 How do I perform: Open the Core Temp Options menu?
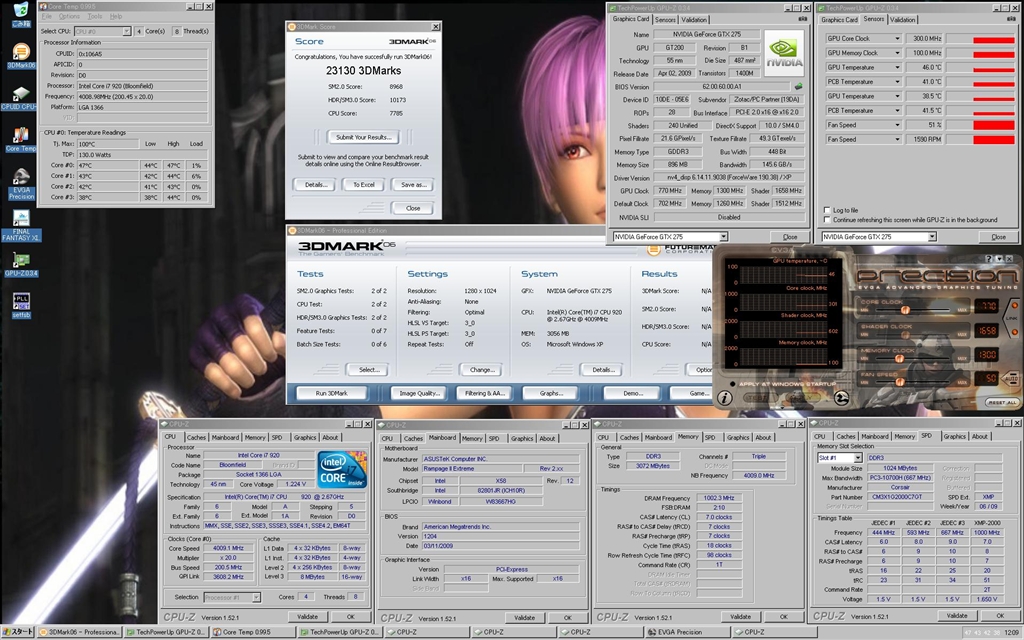tap(69, 17)
